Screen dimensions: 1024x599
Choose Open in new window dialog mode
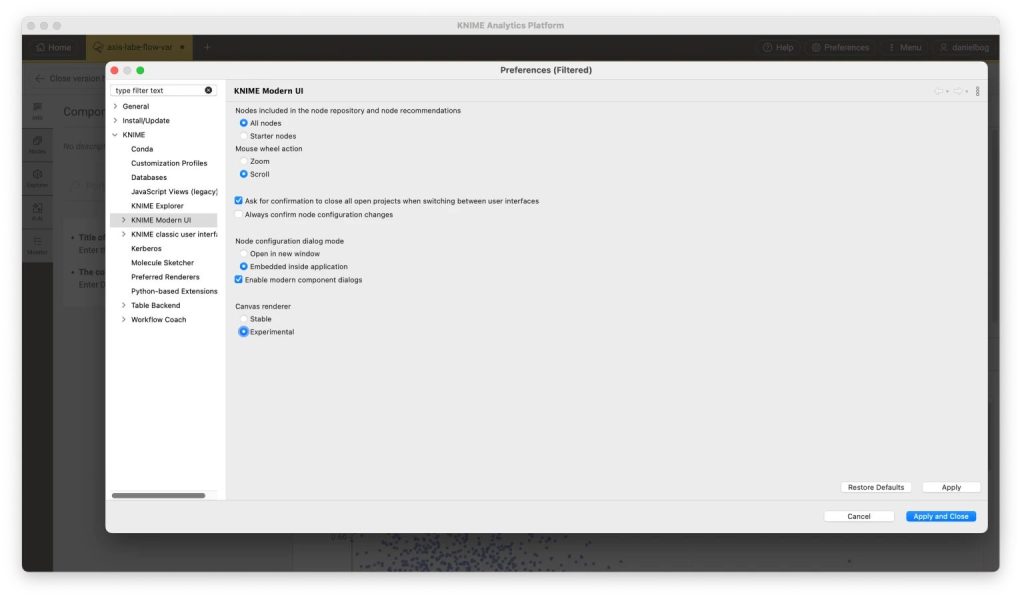[244, 253]
